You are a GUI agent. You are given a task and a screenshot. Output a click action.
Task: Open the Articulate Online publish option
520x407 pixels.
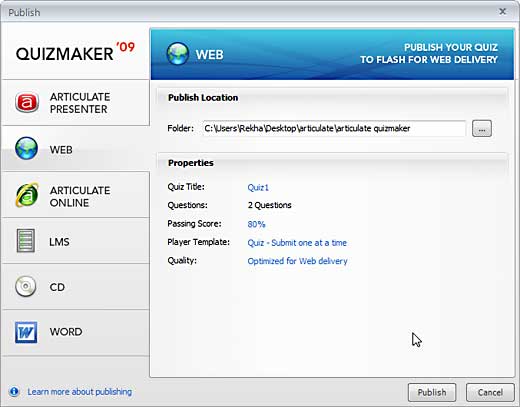(x=76, y=195)
